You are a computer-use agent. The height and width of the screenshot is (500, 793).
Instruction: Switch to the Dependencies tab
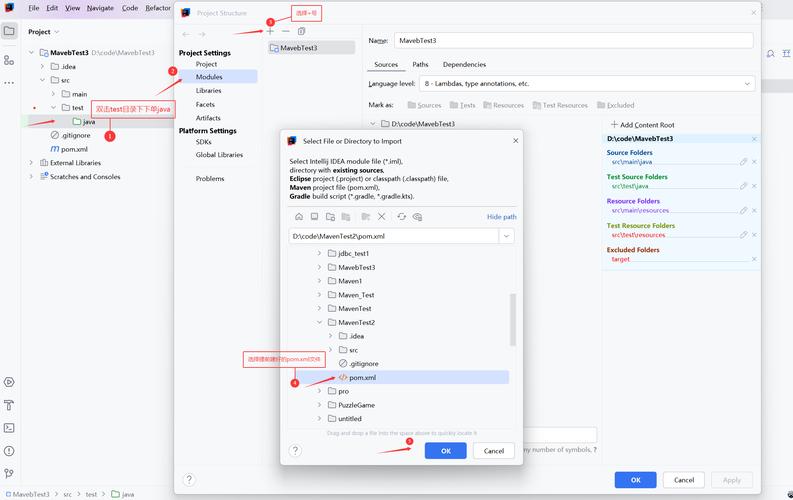[464, 65]
